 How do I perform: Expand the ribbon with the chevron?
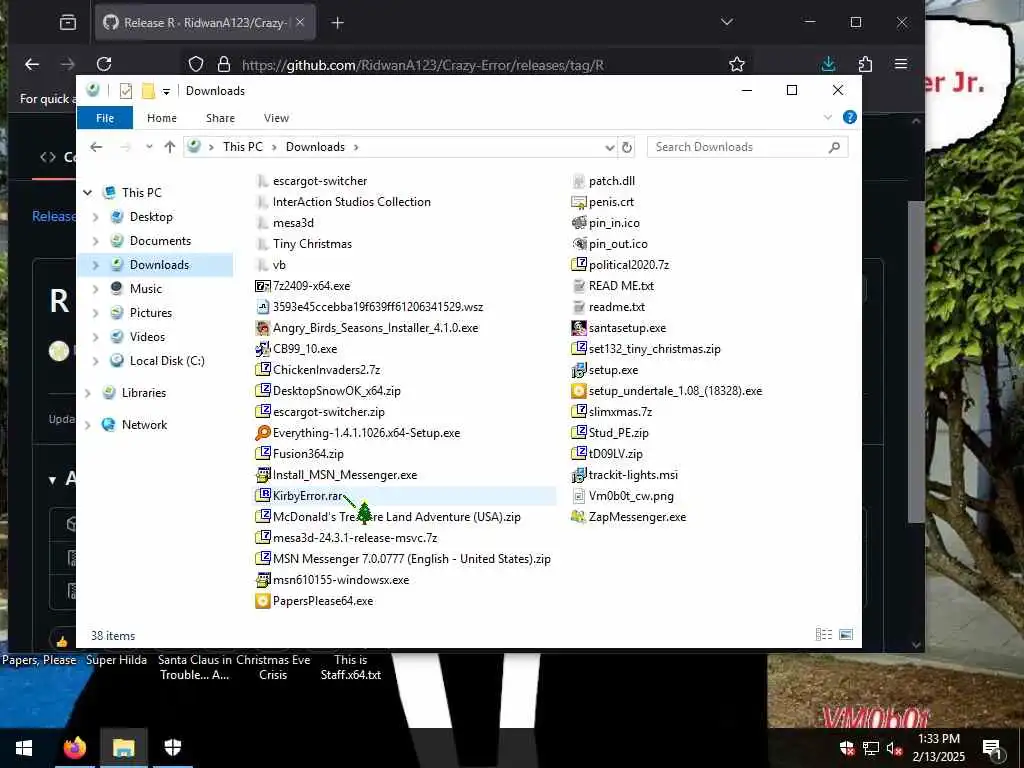[x=827, y=118]
